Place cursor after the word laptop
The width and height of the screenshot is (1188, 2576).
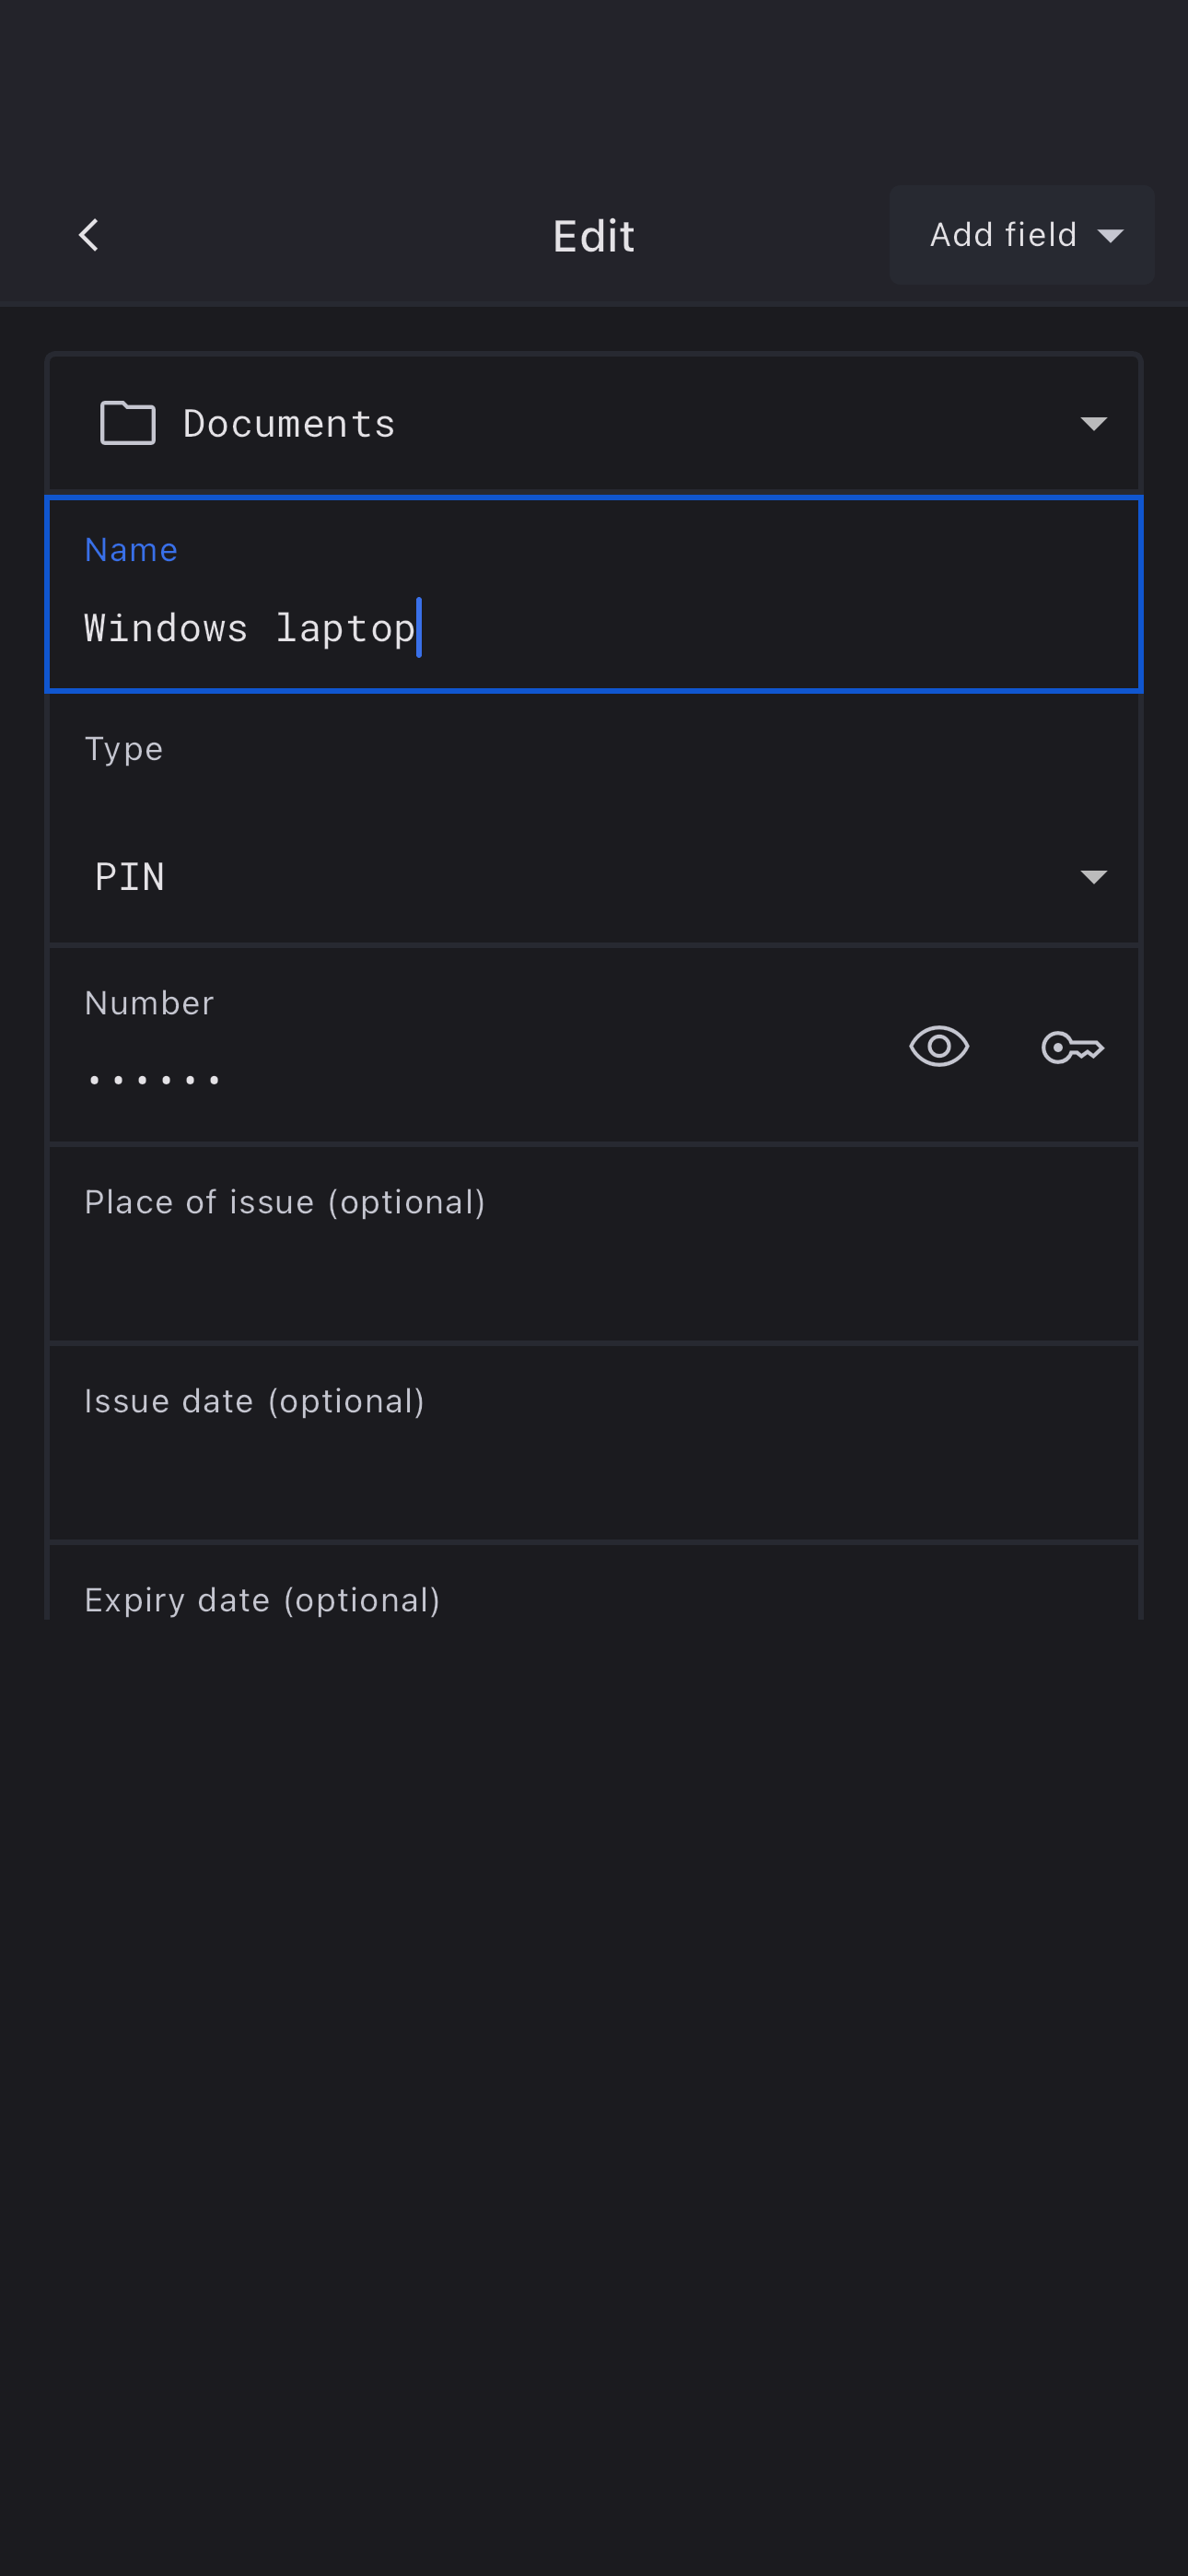[x=418, y=628]
